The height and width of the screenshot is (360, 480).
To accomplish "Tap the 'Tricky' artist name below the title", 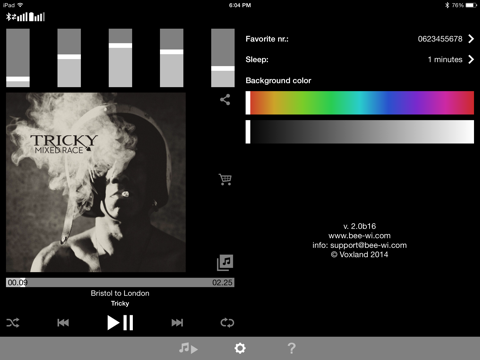I will [x=120, y=303].
